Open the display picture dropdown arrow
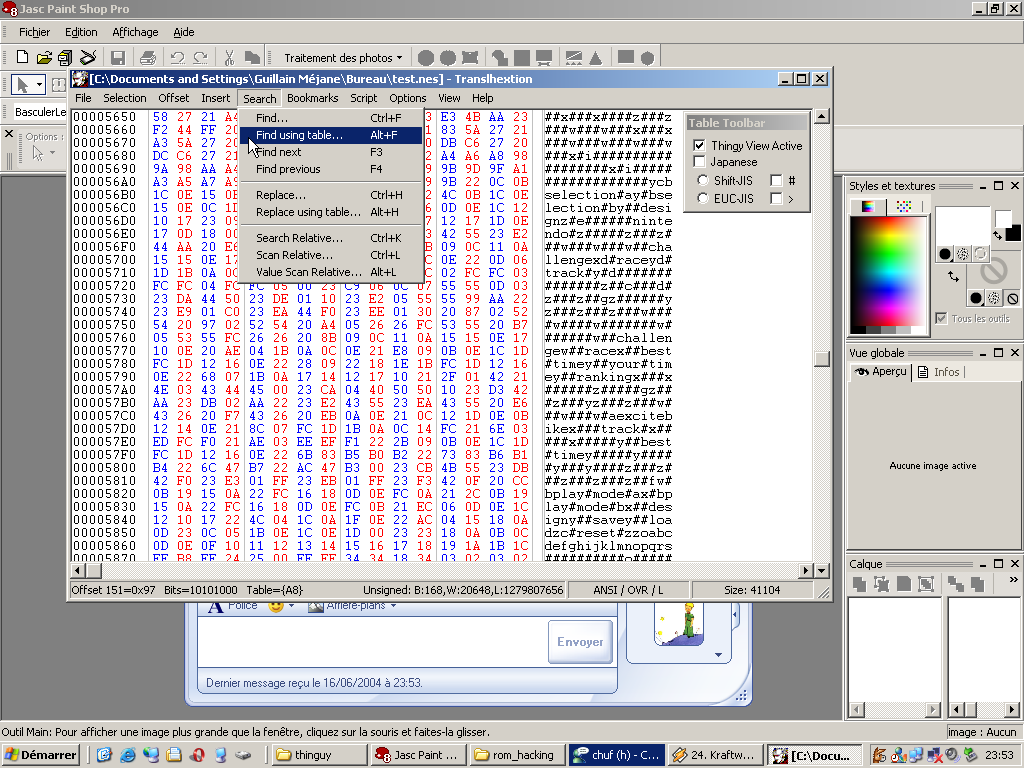The image size is (1024, 768). click(x=718, y=654)
